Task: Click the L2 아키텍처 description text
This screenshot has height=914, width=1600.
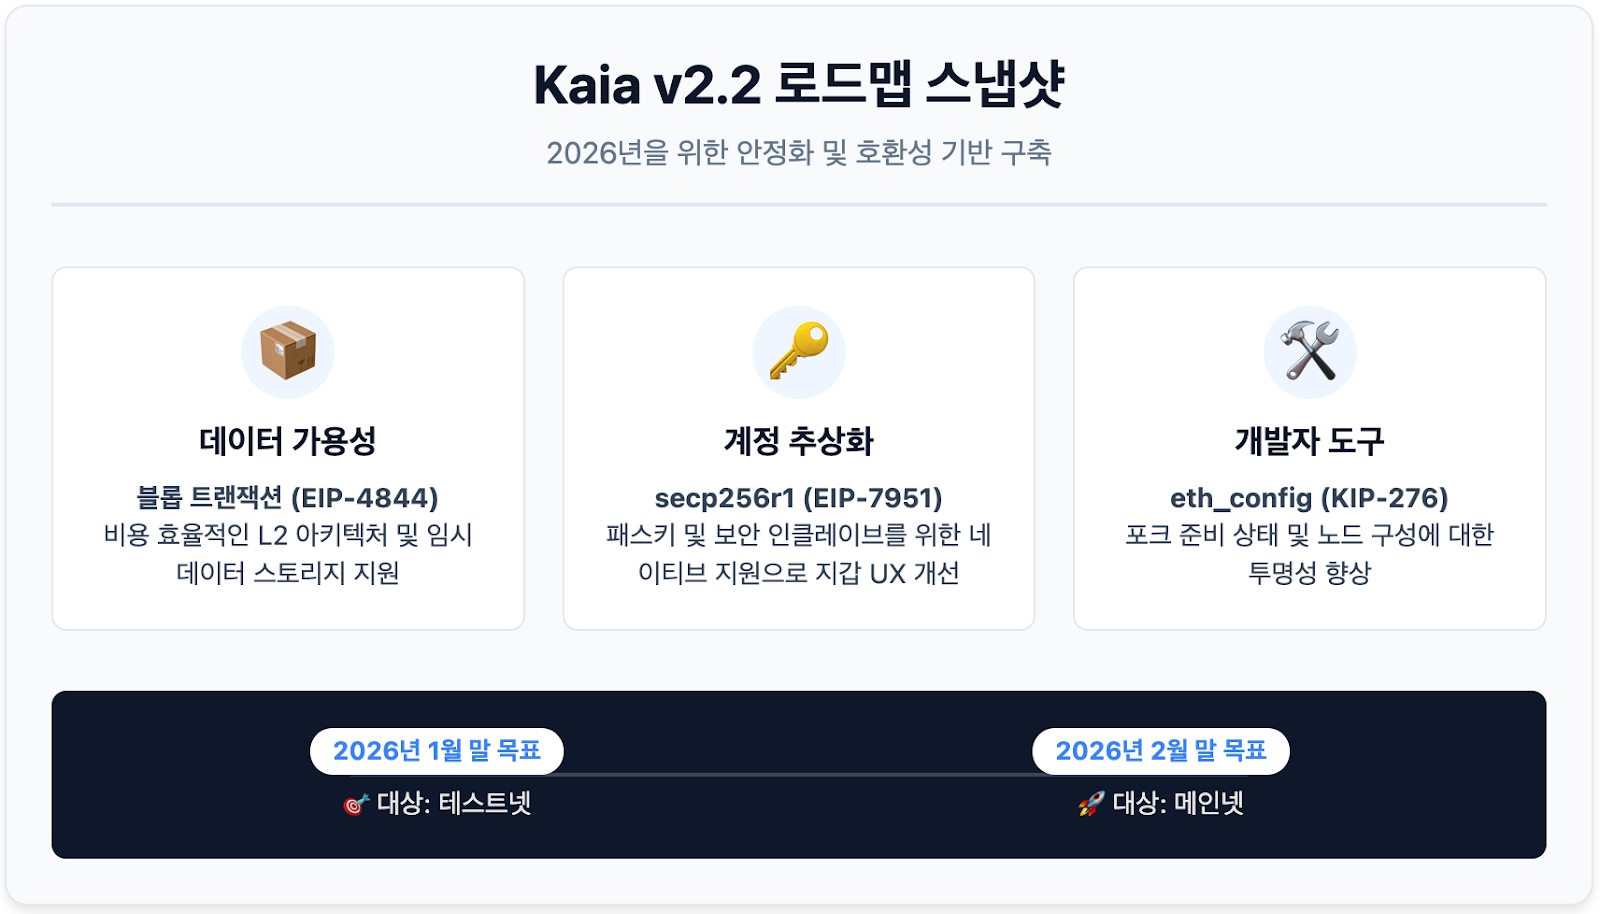Action: [288, 554]
